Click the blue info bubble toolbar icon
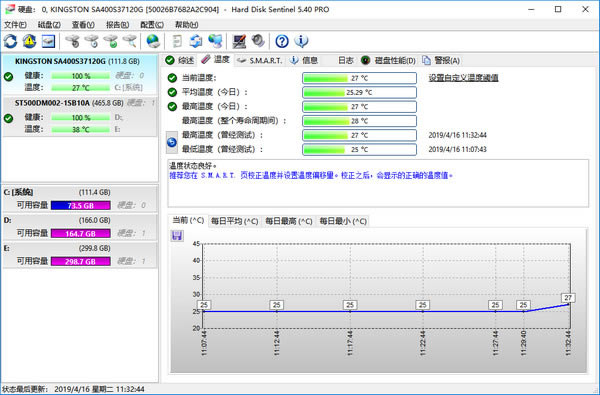This screenshot has width=600, height=395. click(302, 41)
